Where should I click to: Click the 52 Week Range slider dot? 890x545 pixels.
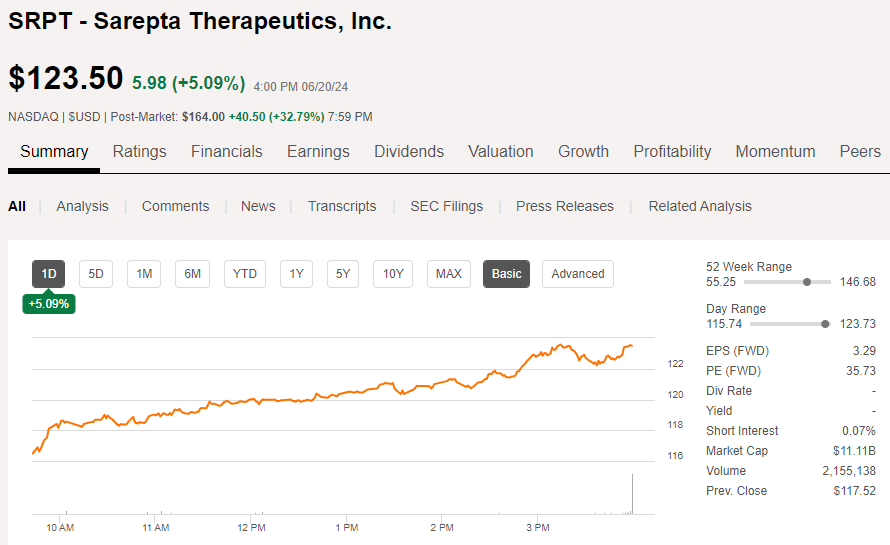[x=806, y=282]
